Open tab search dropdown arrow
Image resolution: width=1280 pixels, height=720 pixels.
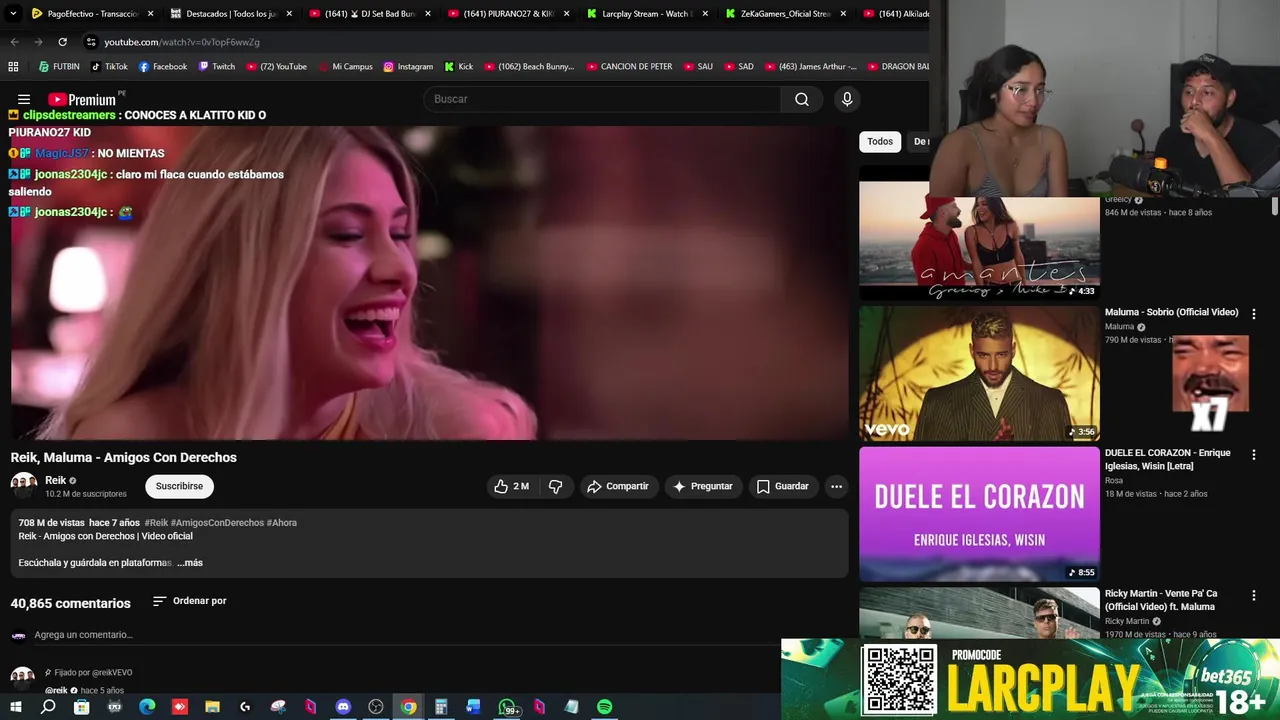point(13,14)
